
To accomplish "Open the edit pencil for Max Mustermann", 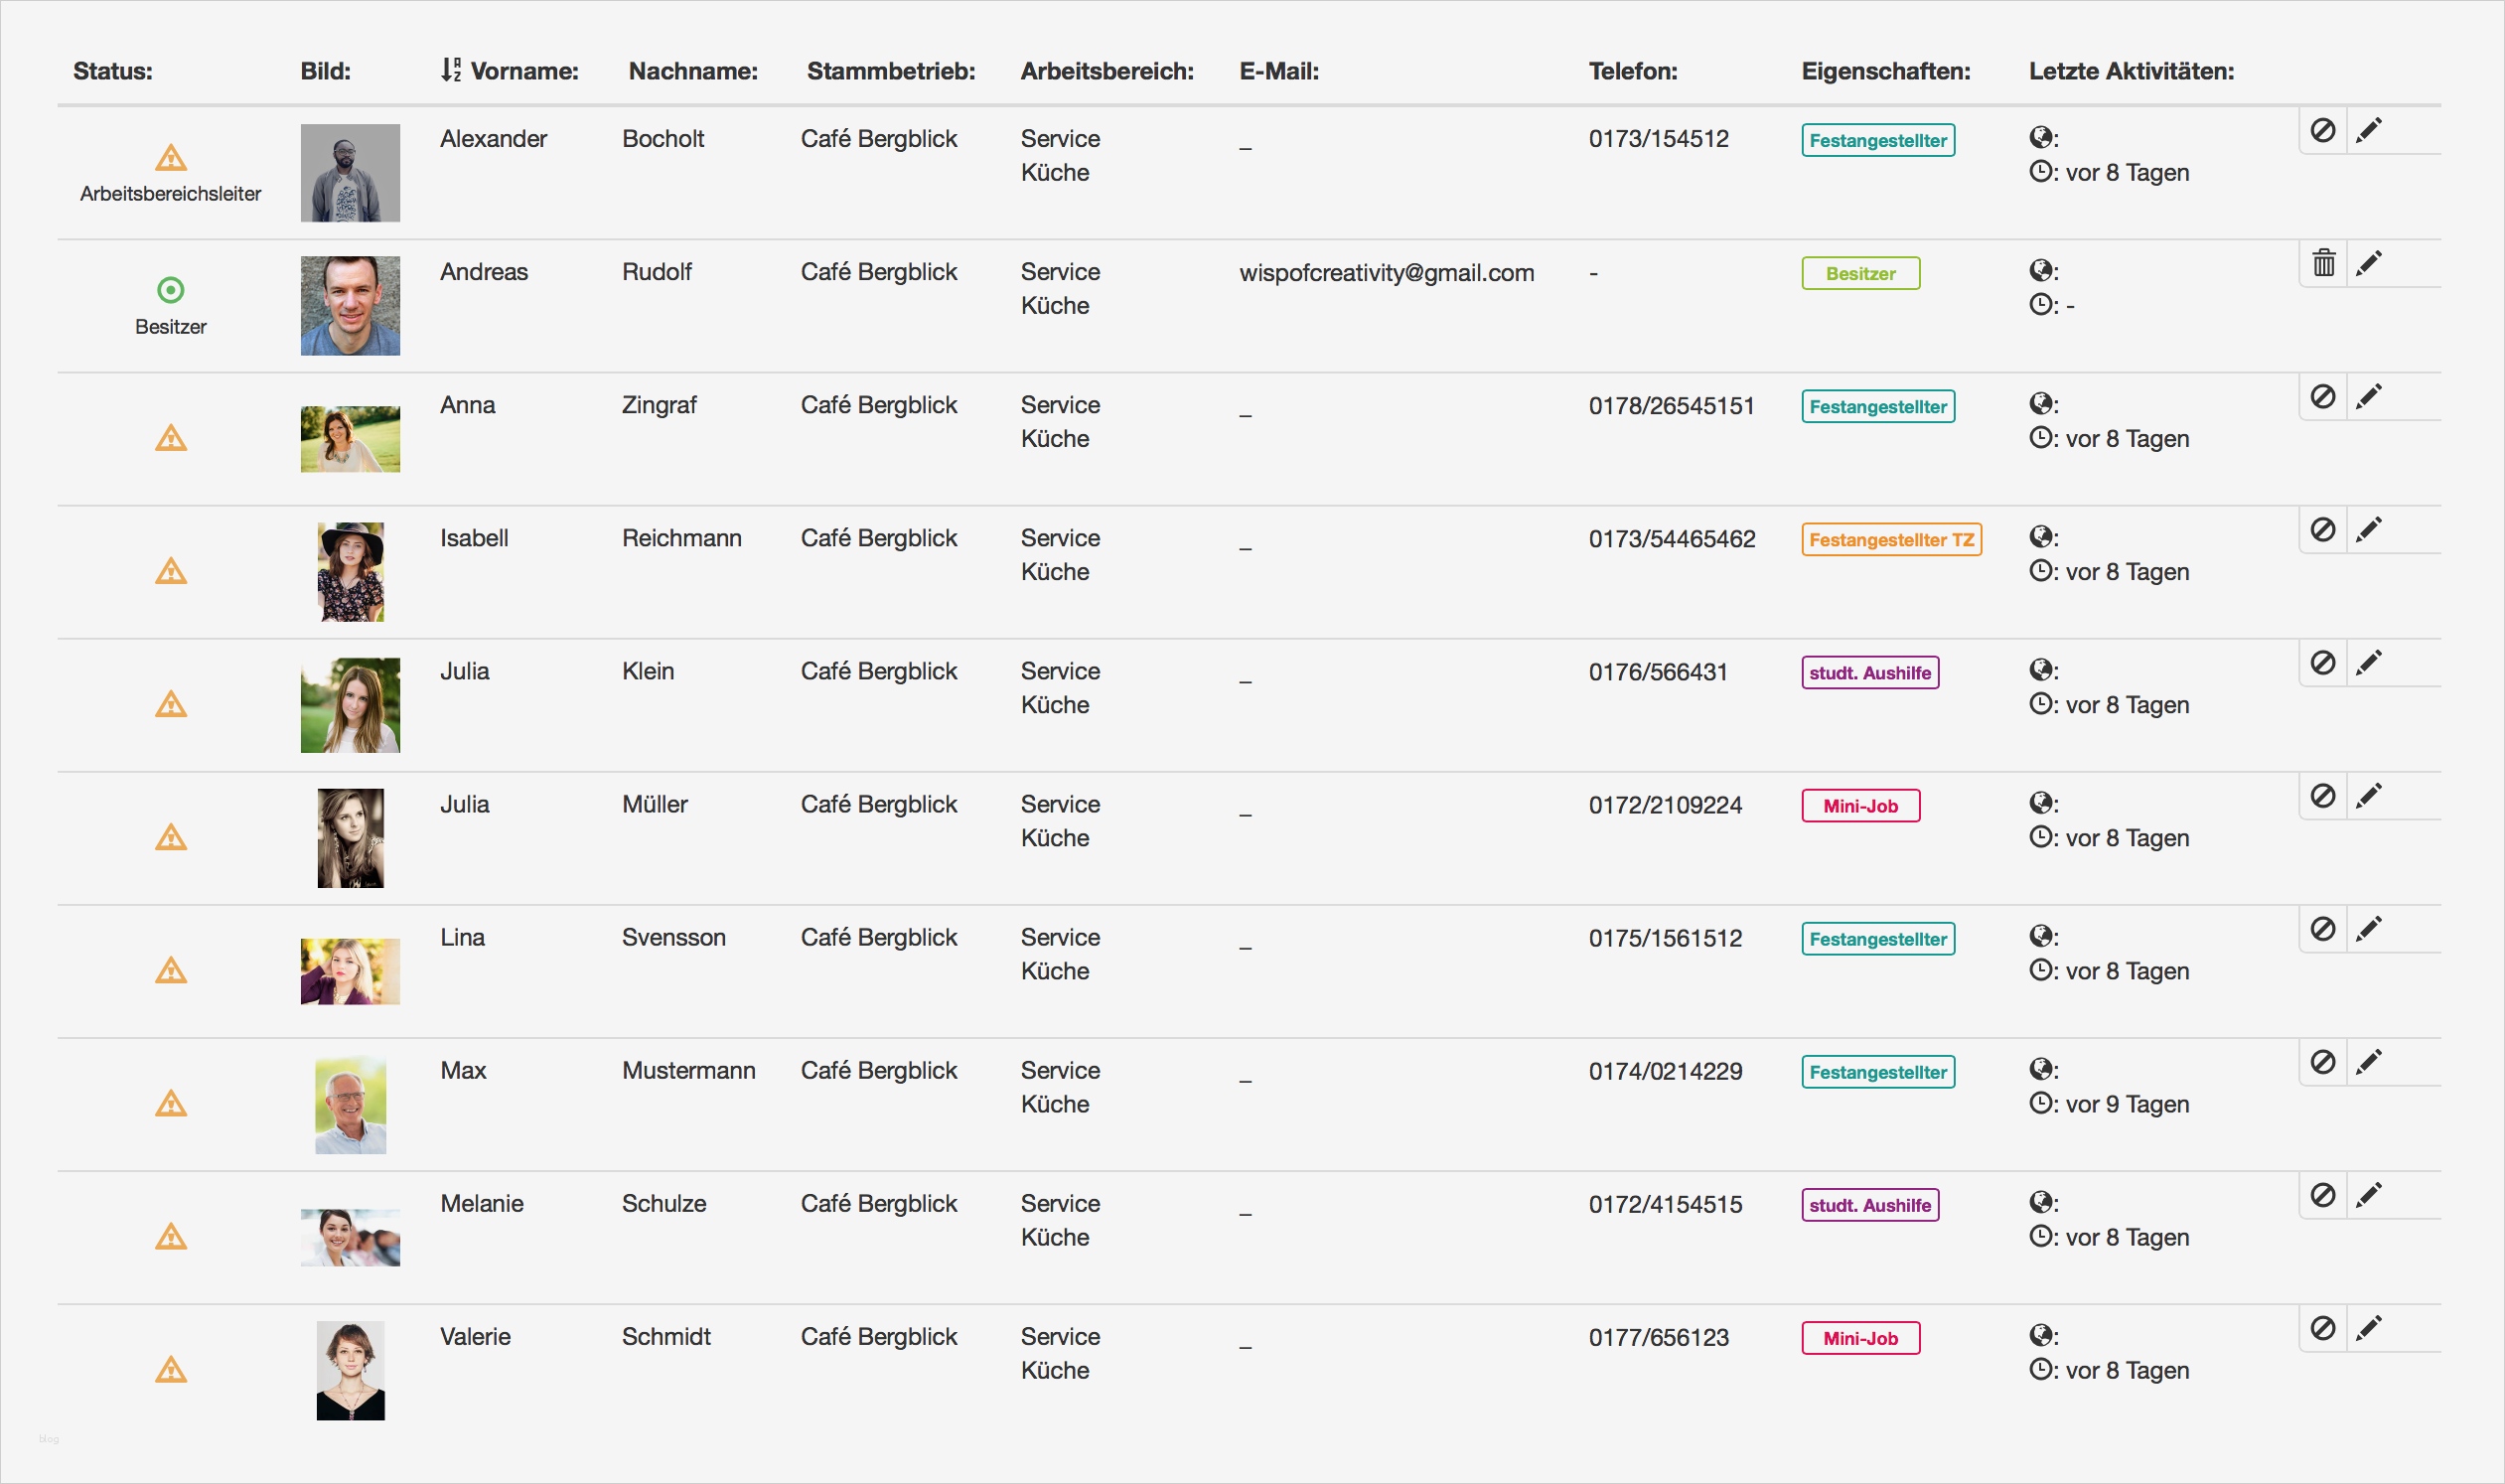I will [2368, 1061].
